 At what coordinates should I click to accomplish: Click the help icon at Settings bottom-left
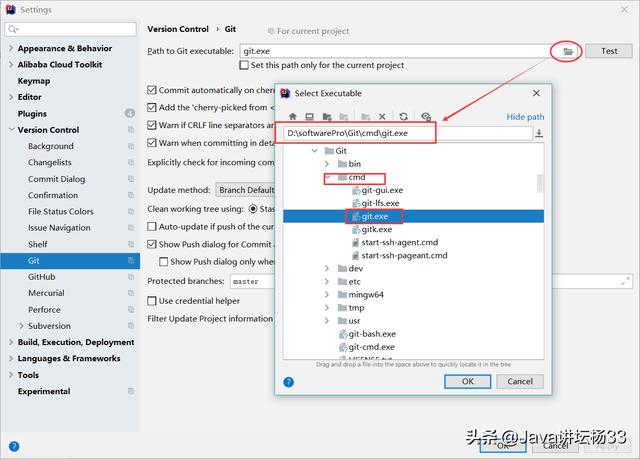click(14, 446)
